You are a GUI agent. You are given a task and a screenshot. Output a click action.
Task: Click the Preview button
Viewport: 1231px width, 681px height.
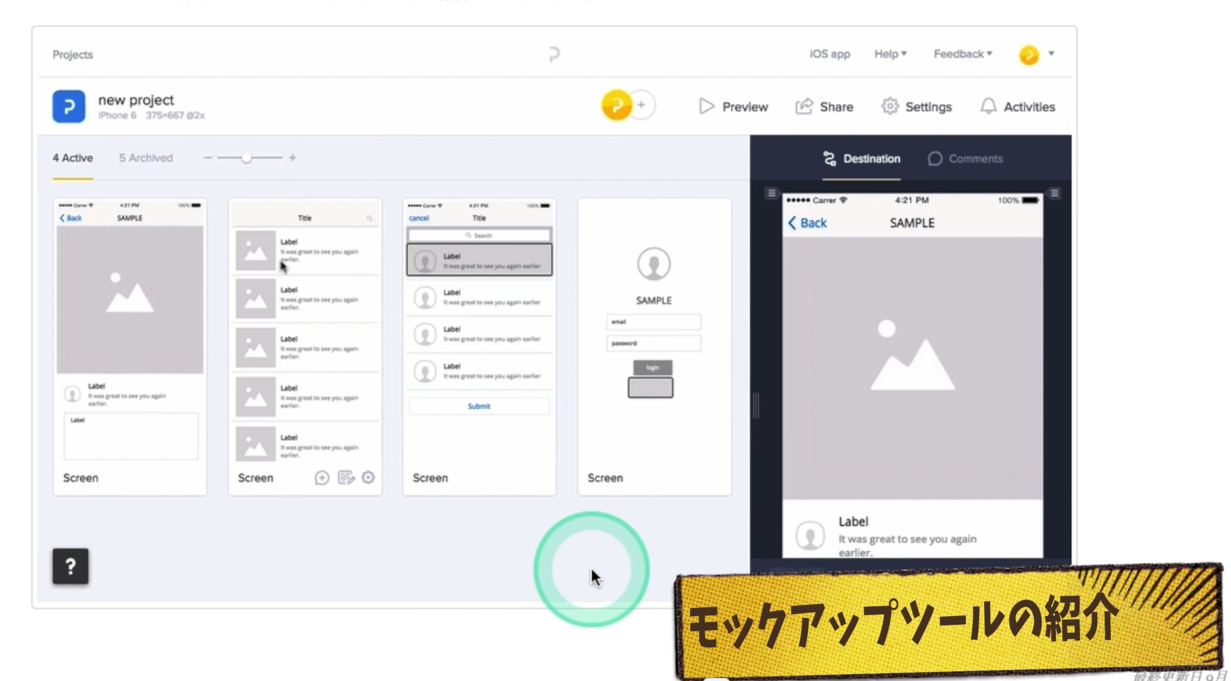[x=733, y=107]
